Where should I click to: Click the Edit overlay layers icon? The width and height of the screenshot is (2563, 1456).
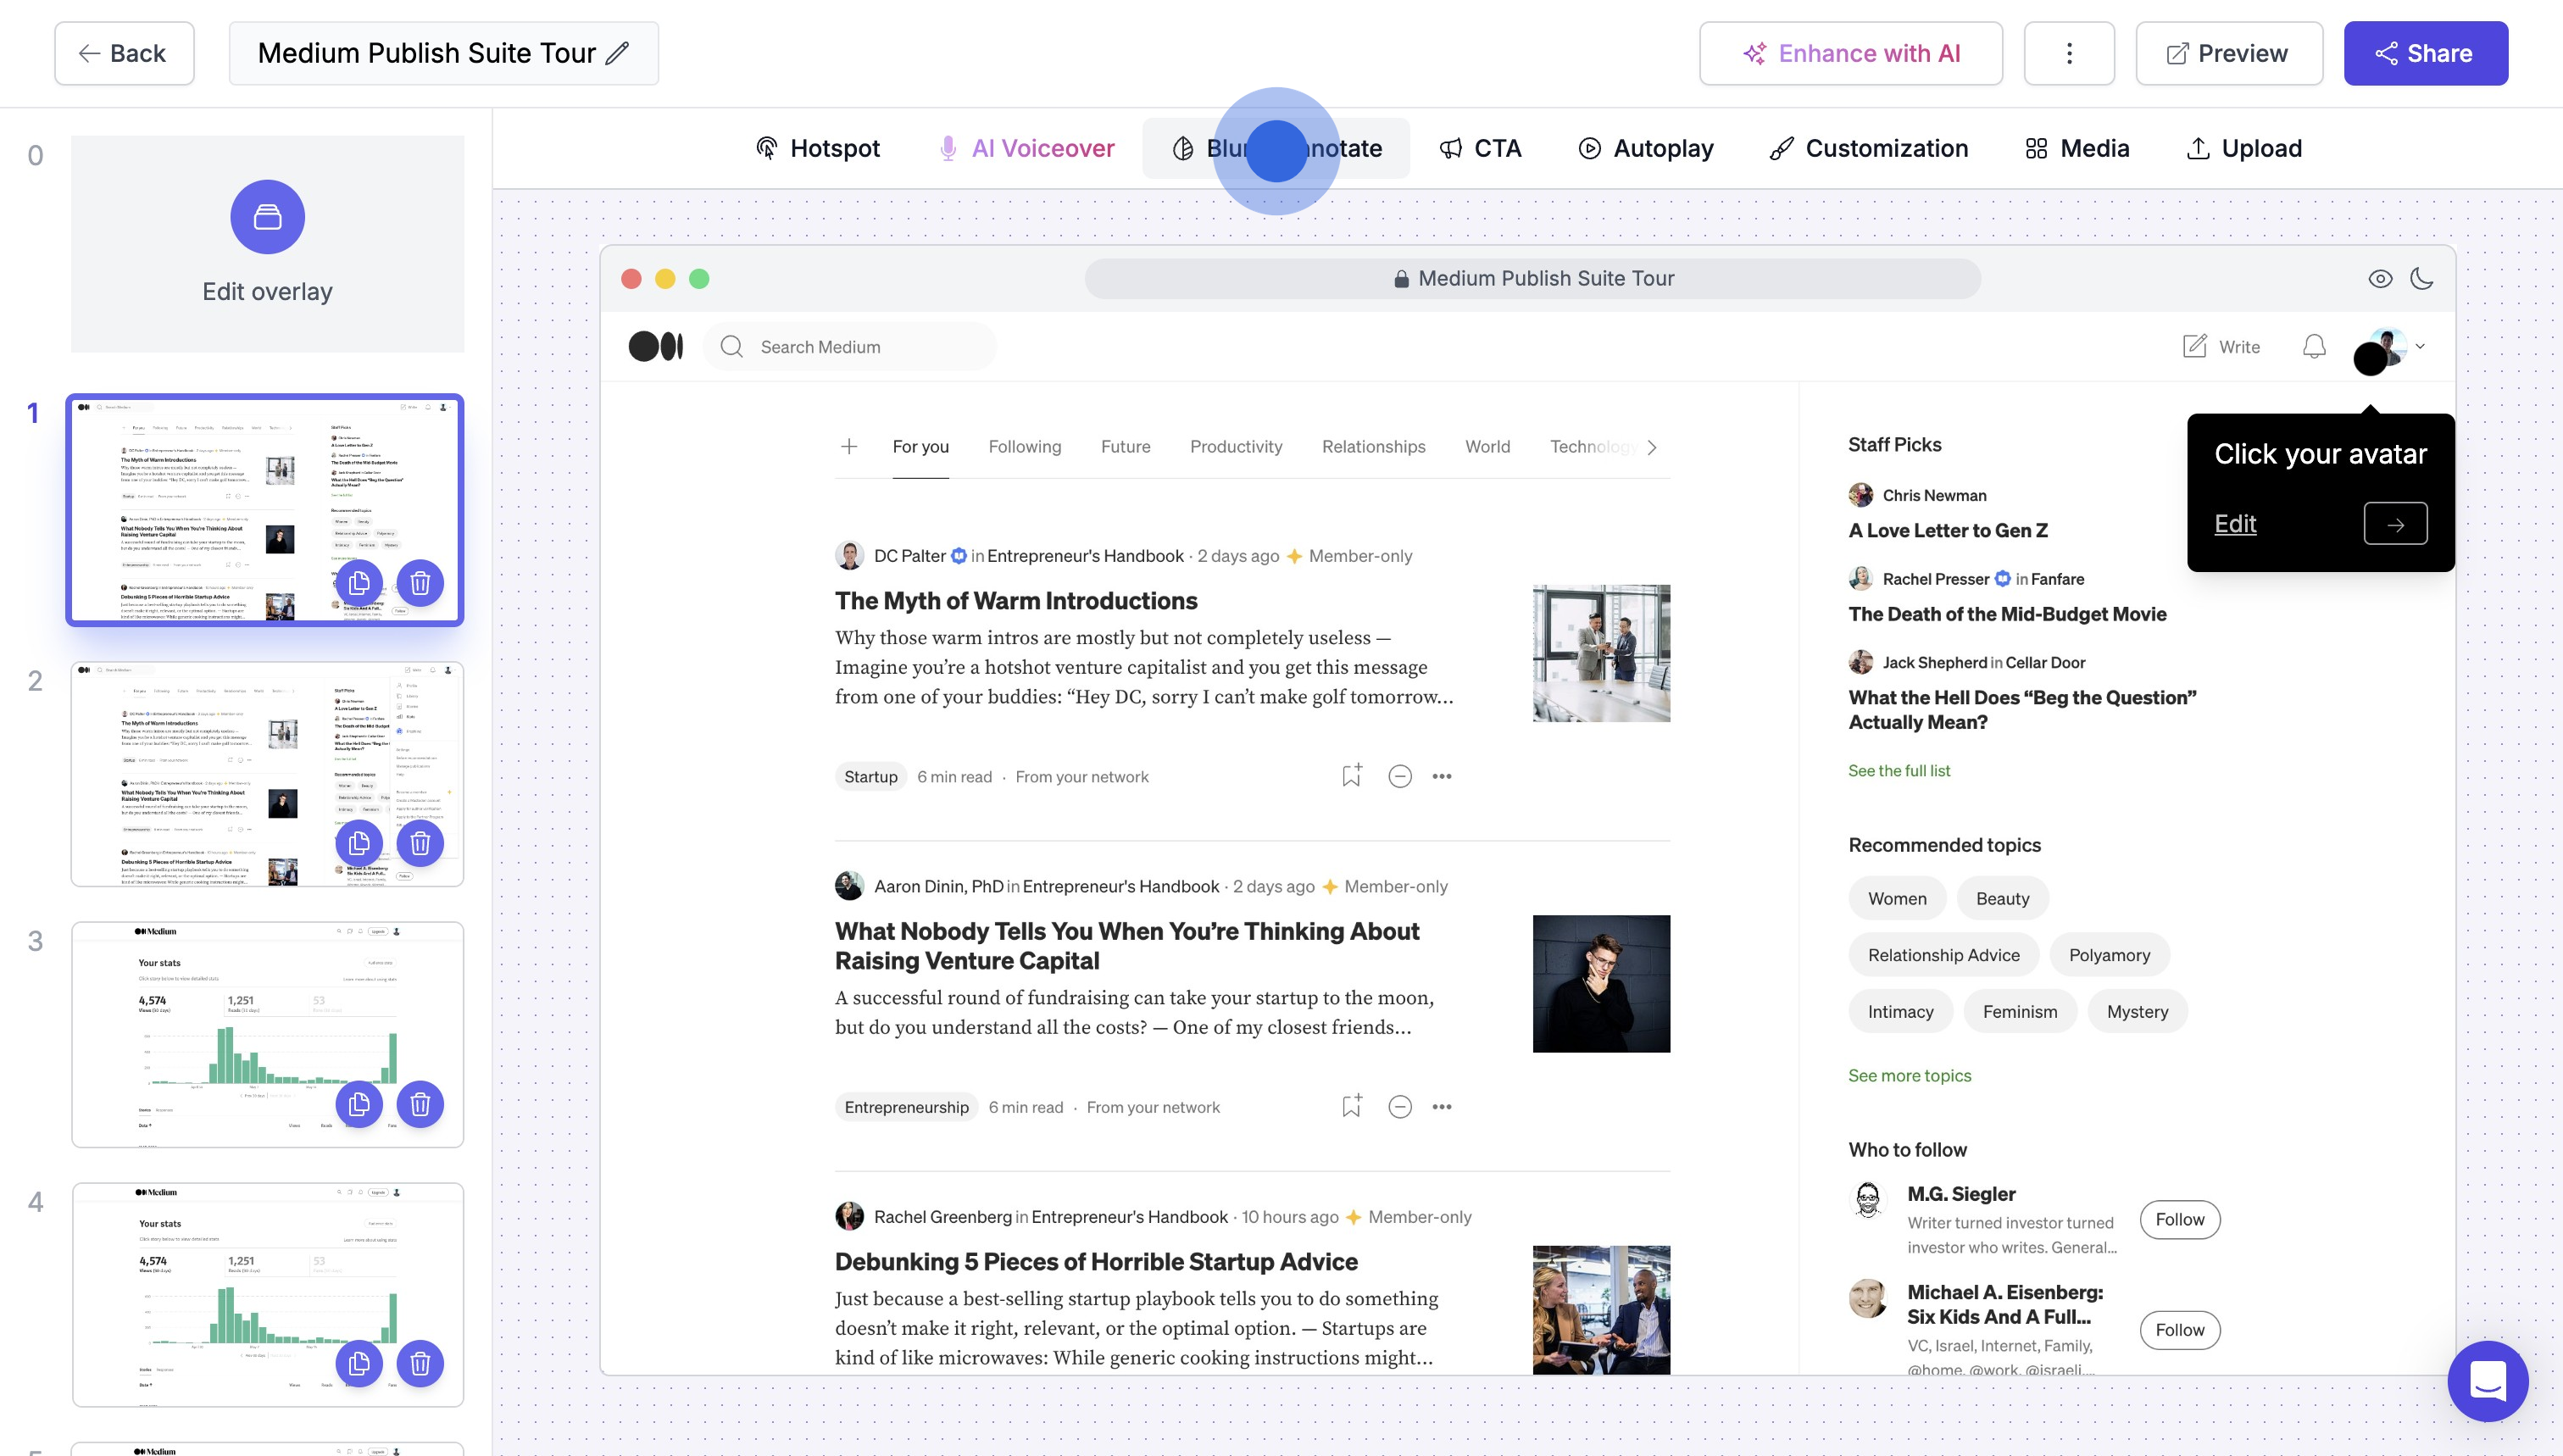267,217
